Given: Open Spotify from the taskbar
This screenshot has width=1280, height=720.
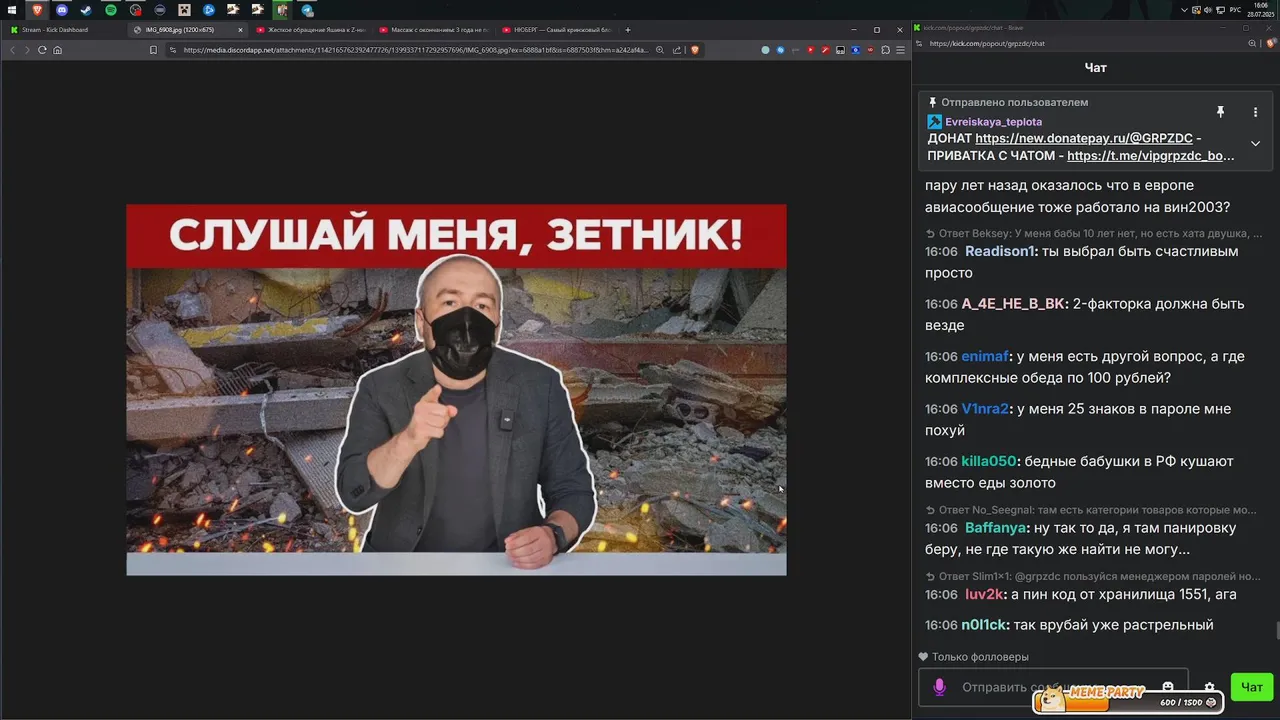Looking at the screenshot, I should [x=111, y=10].
